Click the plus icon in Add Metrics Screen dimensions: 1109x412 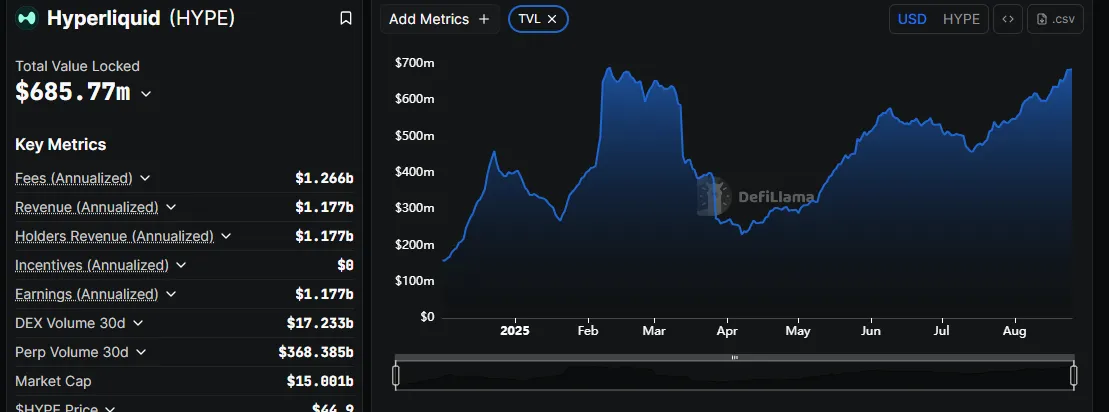click(484, 19)
